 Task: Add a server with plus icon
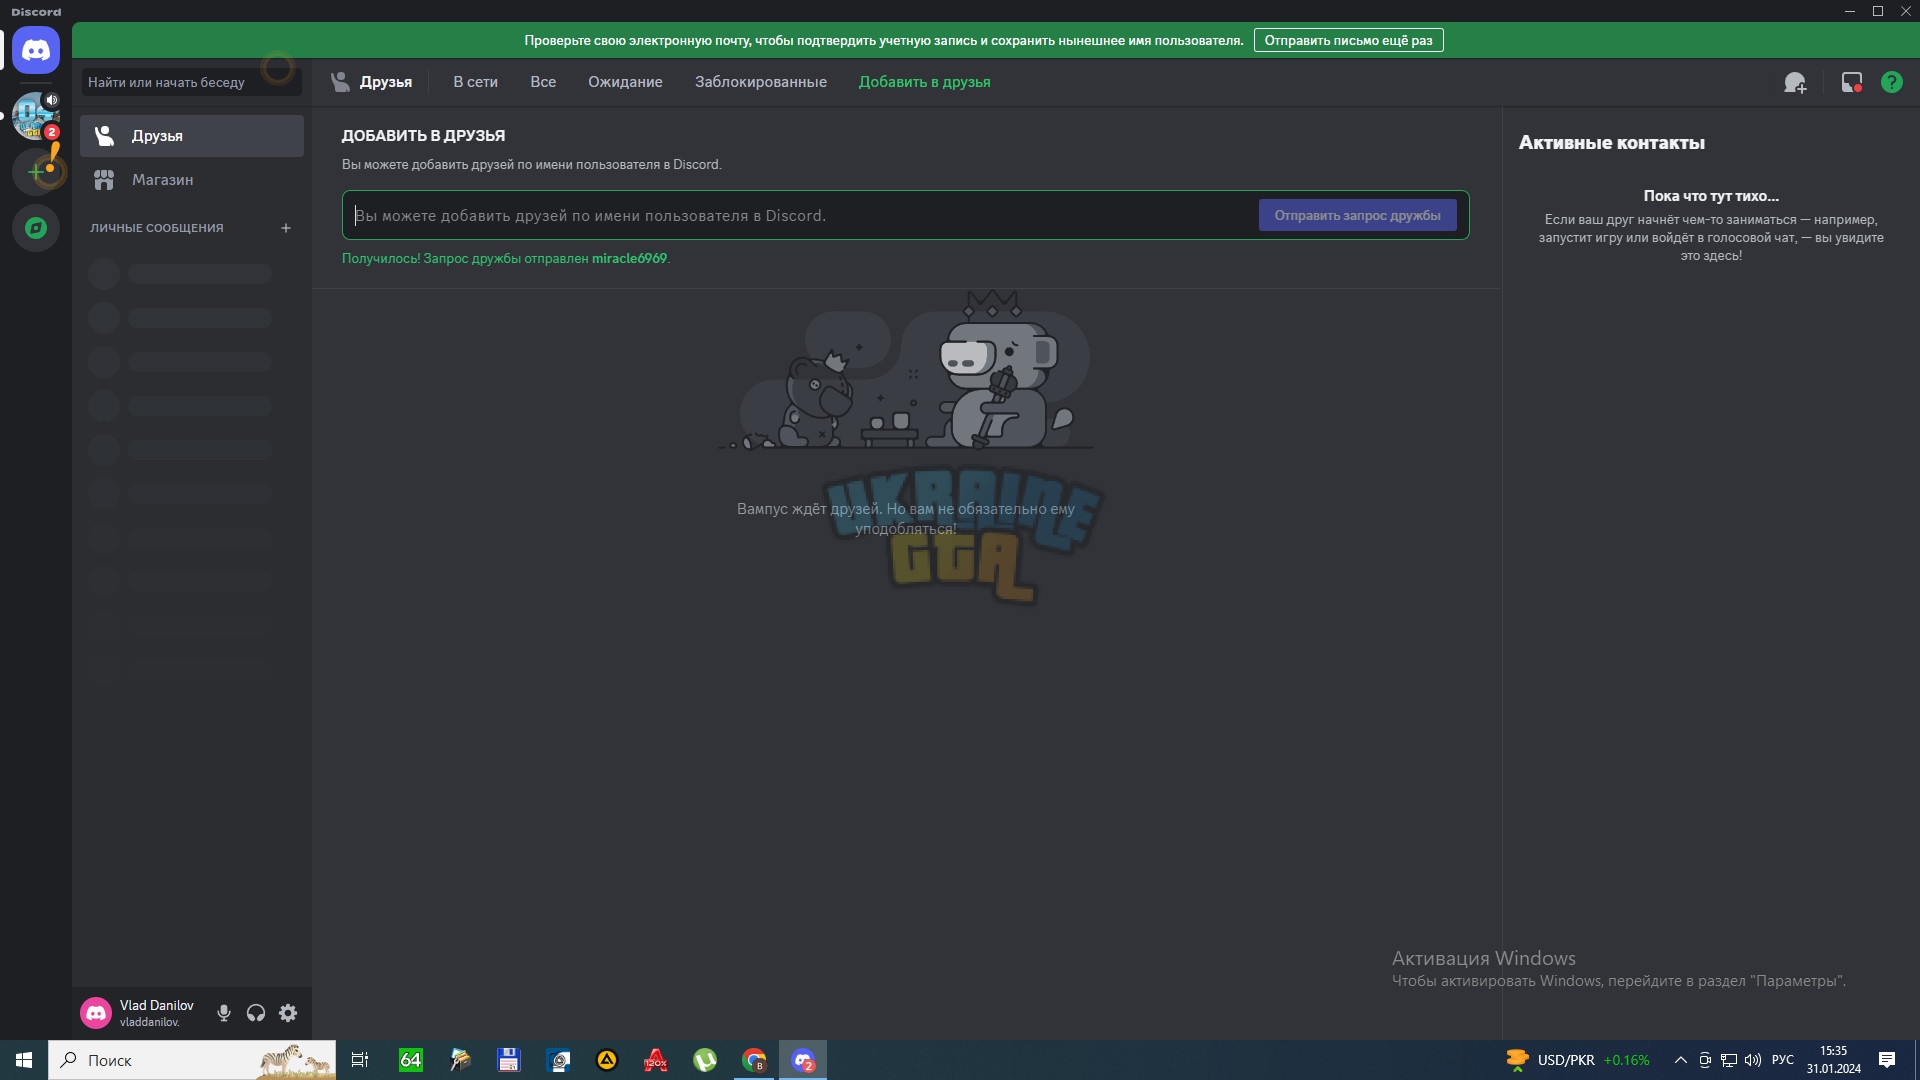click(x=36, y=172)
